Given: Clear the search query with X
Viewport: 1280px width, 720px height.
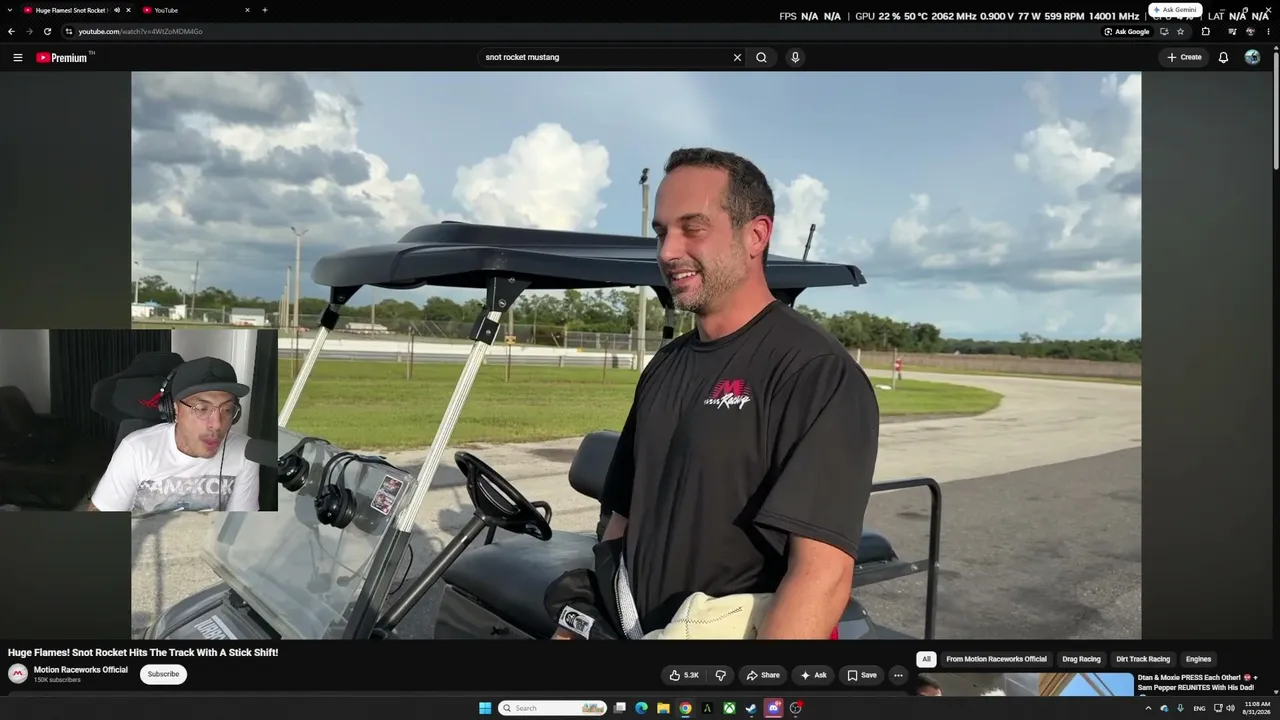Looking at the screenshot, I should (737, 57).
